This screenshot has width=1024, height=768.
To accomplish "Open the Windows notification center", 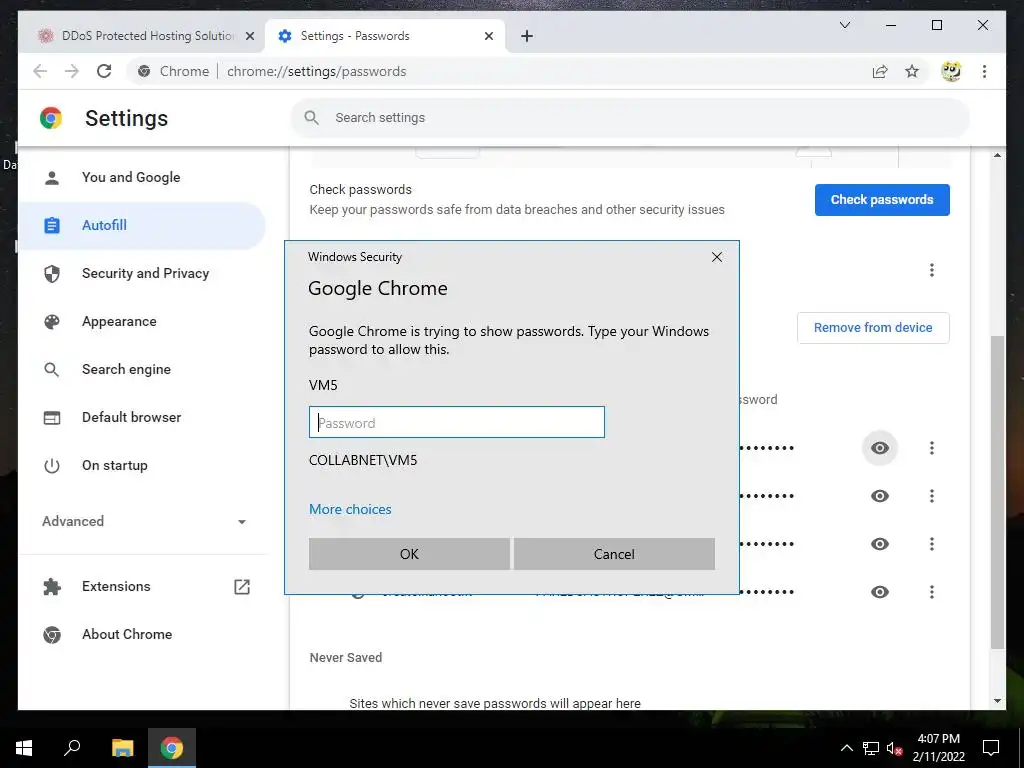I will (x=991, y=748).
